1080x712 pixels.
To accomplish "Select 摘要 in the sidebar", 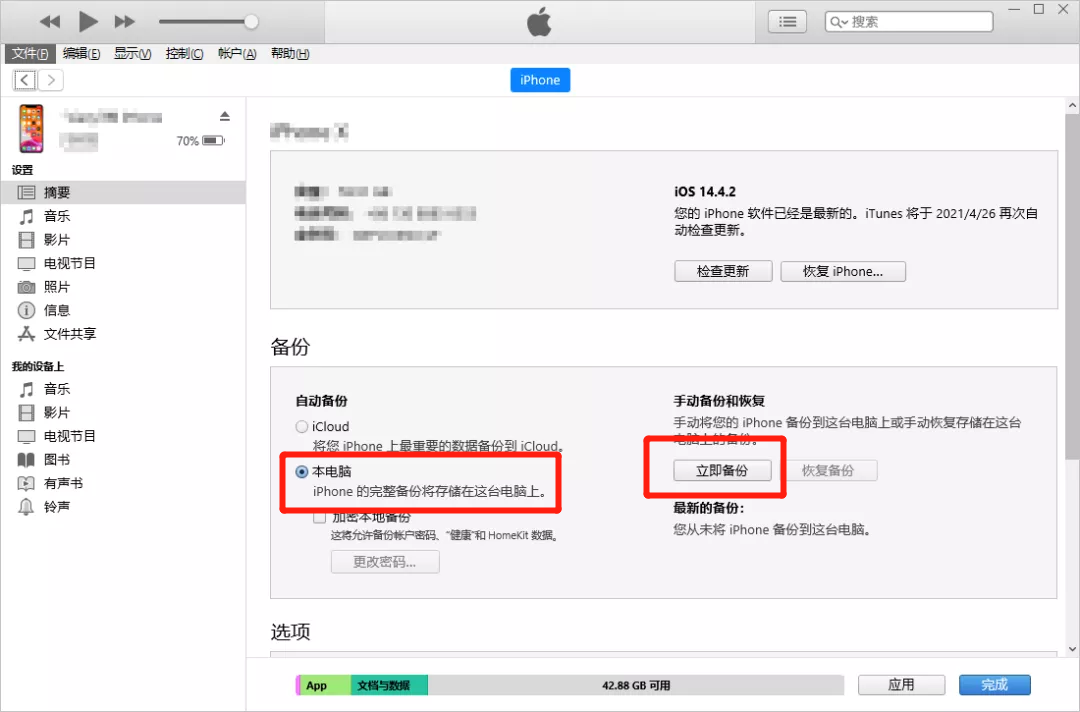I will [123, 193].
